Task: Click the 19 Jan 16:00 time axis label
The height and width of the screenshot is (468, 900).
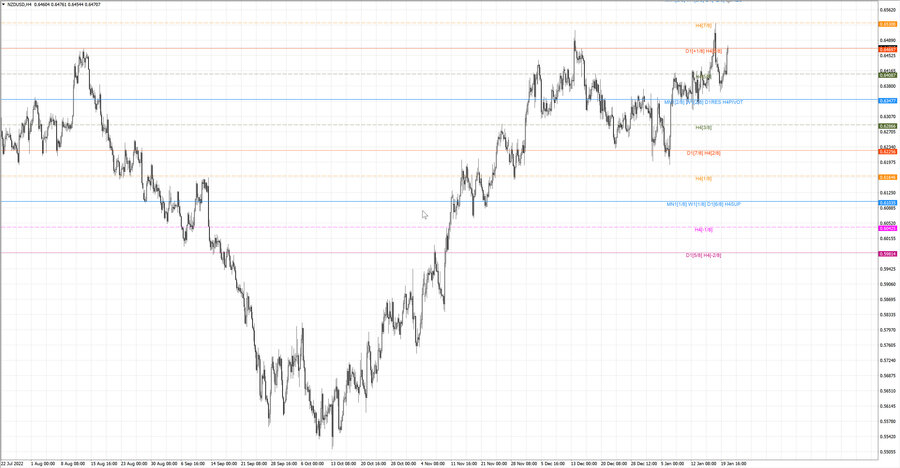Action: [x=734, y=463]
